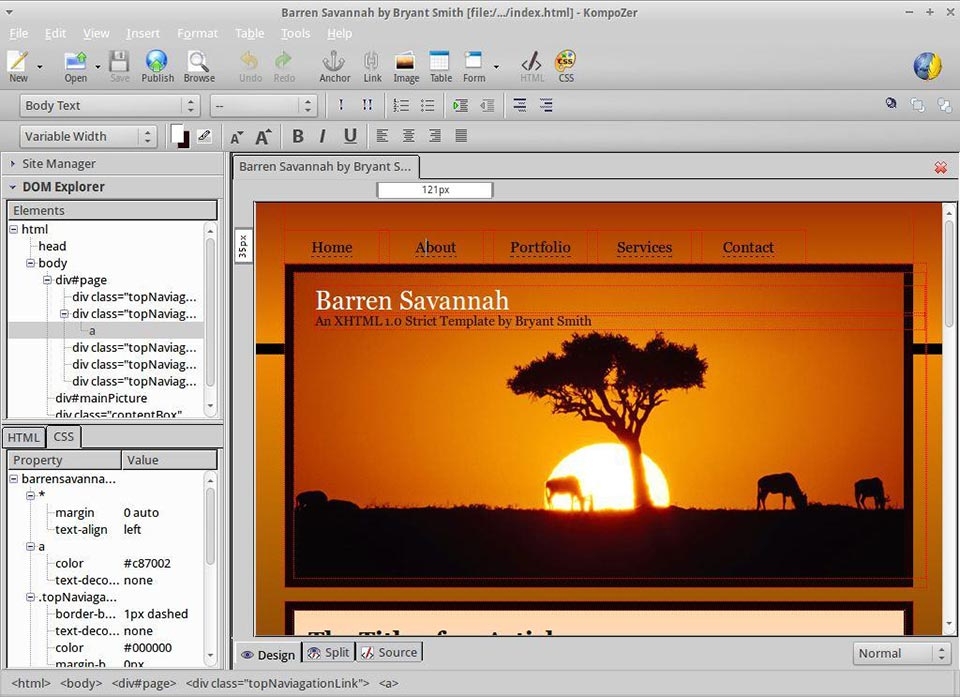Toggle Bold text formatting
This screenshot has height=697, width=960.
coord(297,136)
